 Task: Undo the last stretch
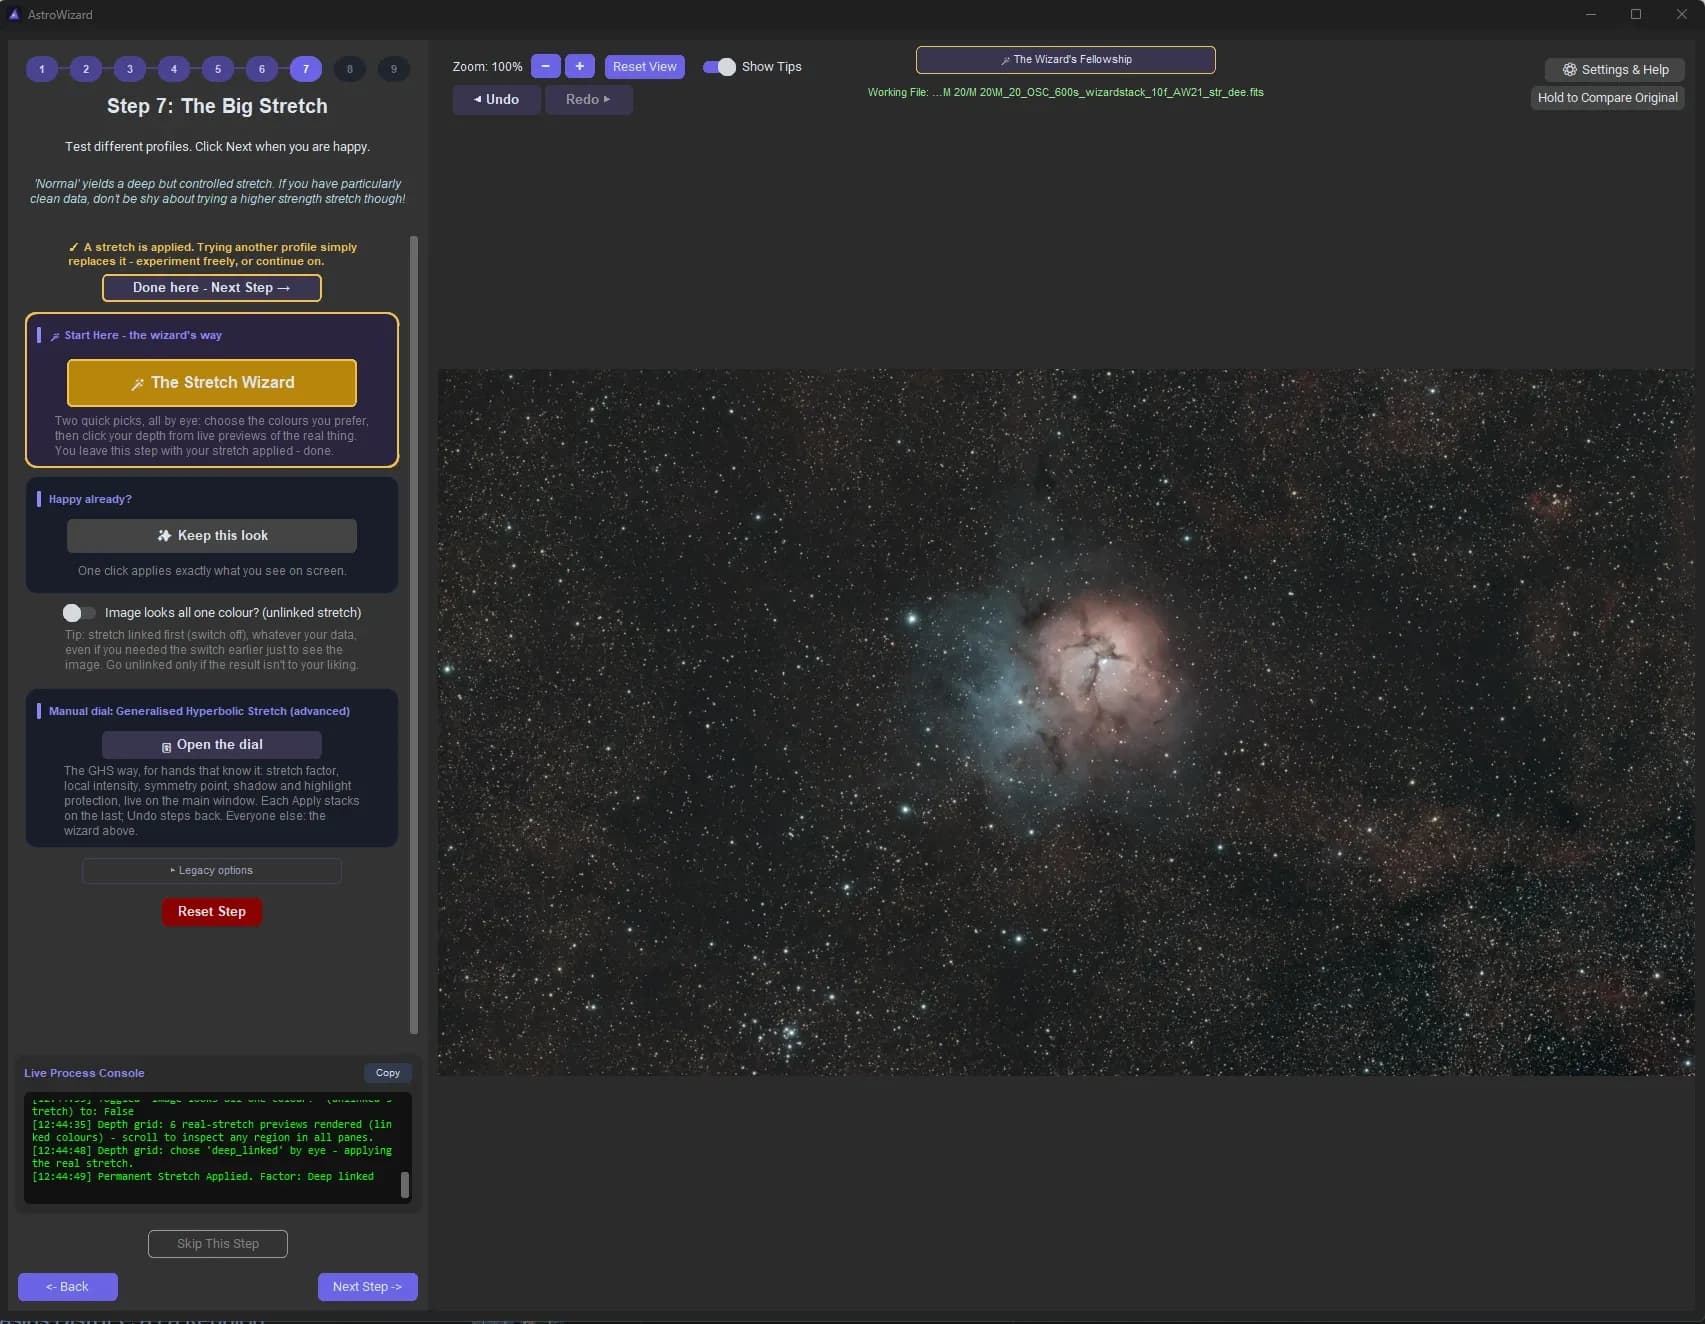pos(497,99)
